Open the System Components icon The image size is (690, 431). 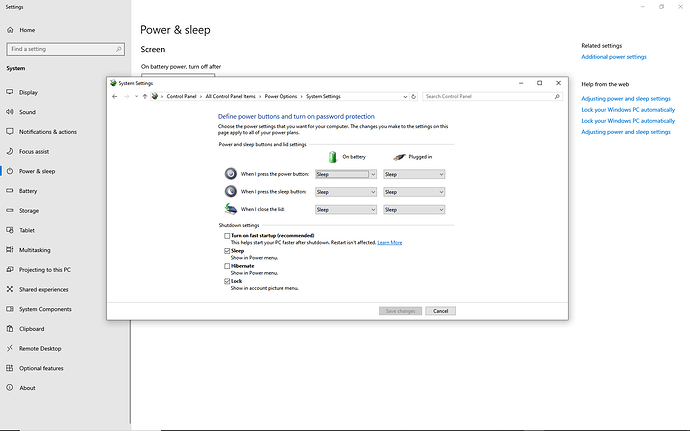point(10,309)
